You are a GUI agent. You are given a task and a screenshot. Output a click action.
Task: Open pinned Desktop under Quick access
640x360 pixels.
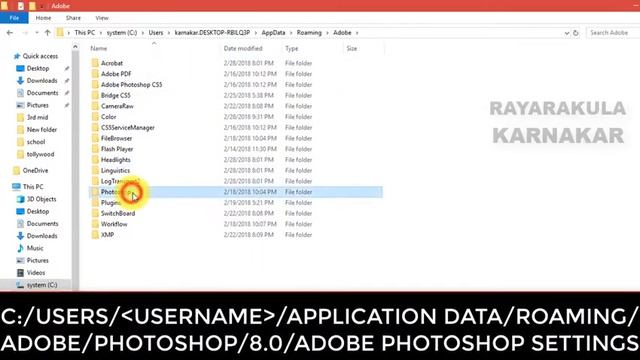[x=38, y=68]
